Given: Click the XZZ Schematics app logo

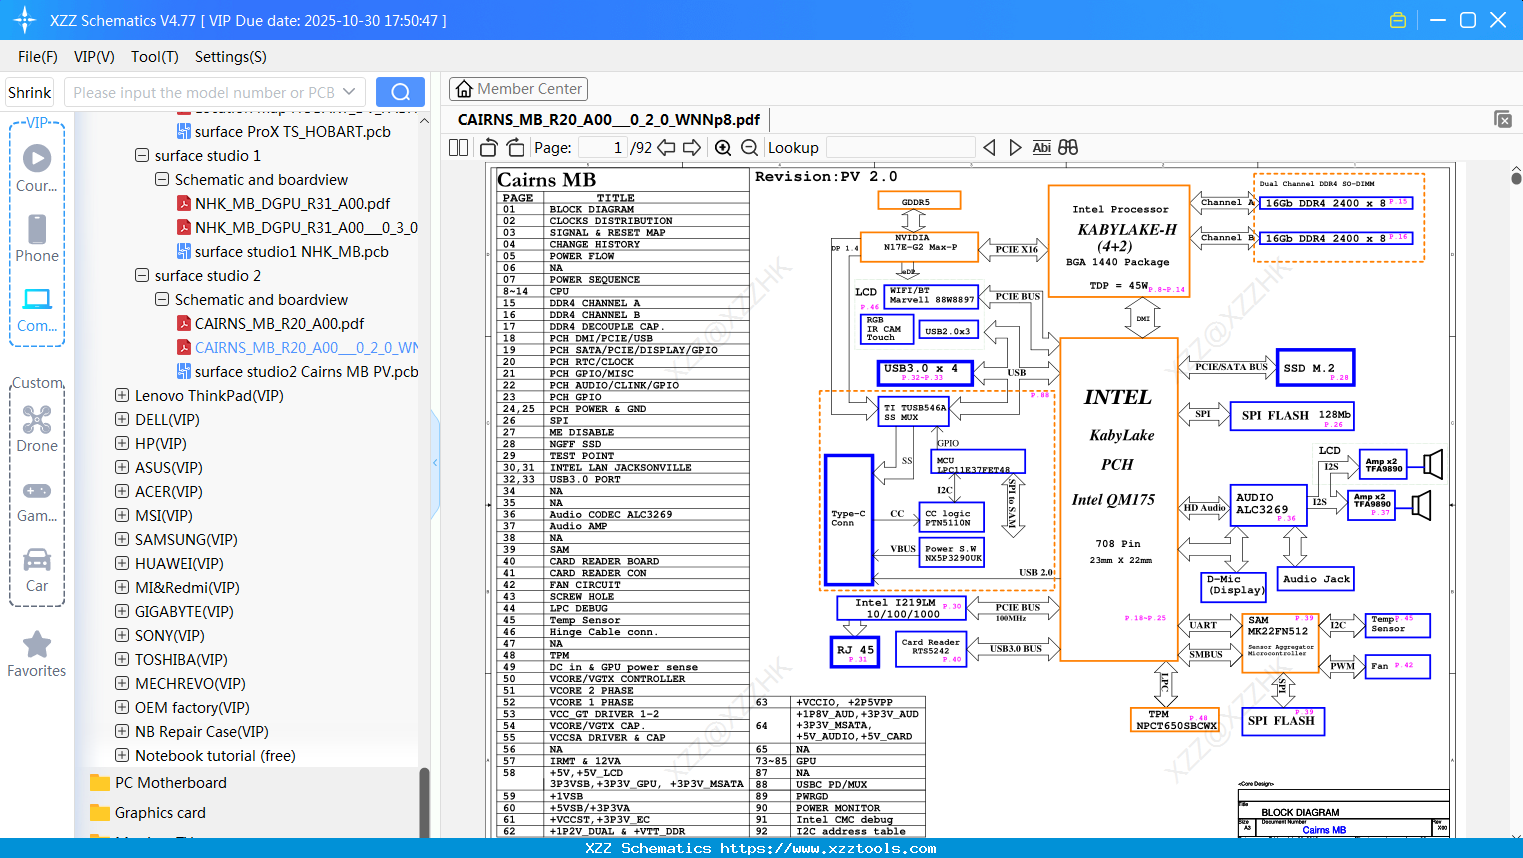Looking at the screenshot, I should [25, 20].
